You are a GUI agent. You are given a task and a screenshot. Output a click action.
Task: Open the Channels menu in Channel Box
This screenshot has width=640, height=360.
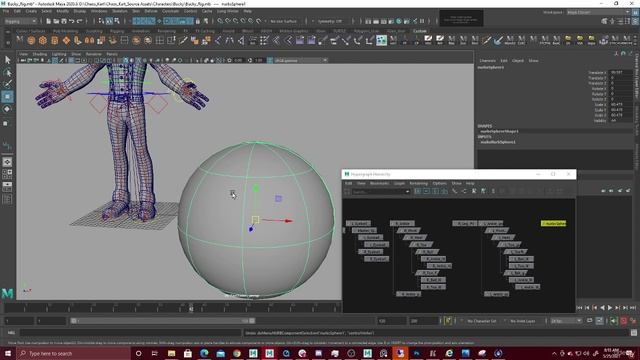pyautogui.click(x=487, y=60)
